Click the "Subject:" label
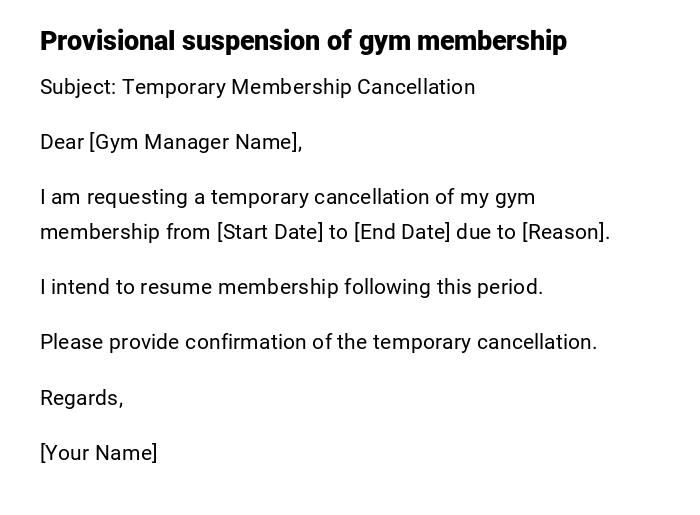The width and height of the screenshot is (700, 515). coord(78,87)
